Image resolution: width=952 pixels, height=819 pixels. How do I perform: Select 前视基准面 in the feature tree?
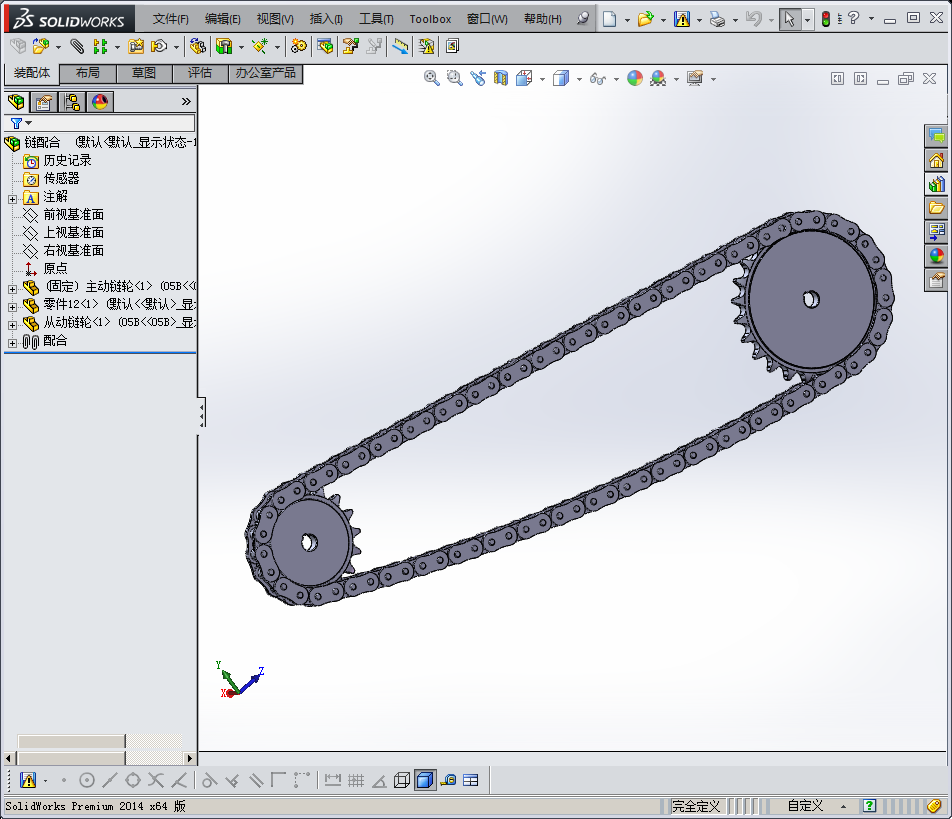(x=73, y=215)
